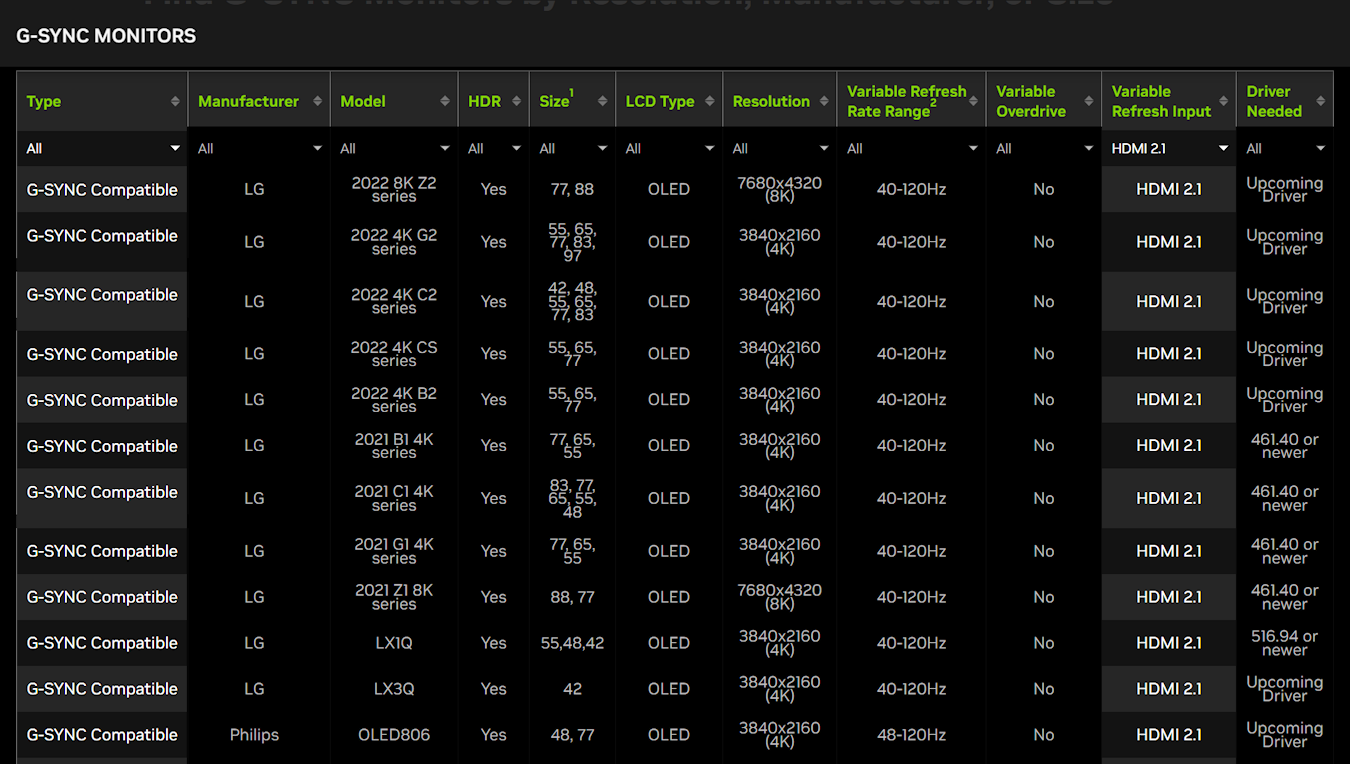This screenshot has height=764, width=1350.
Task: Select the LX3Q model cell
Action: 394,689
